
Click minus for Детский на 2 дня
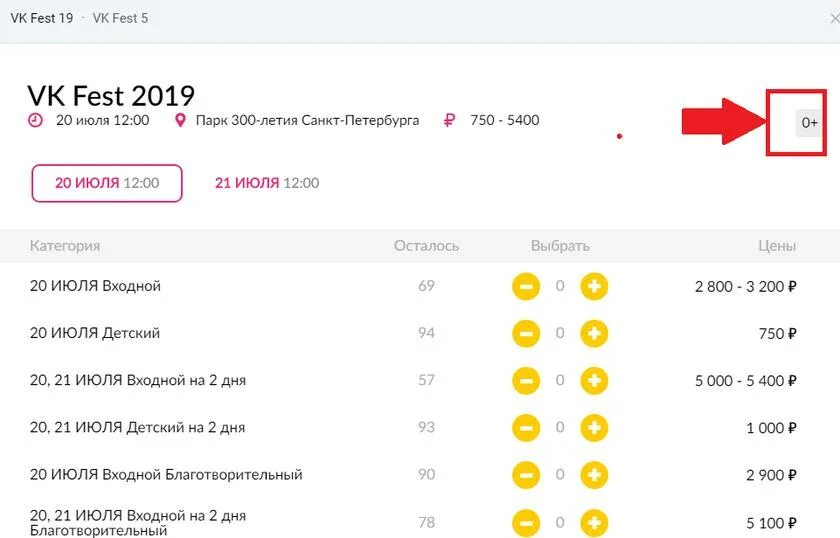pos(526,428)
